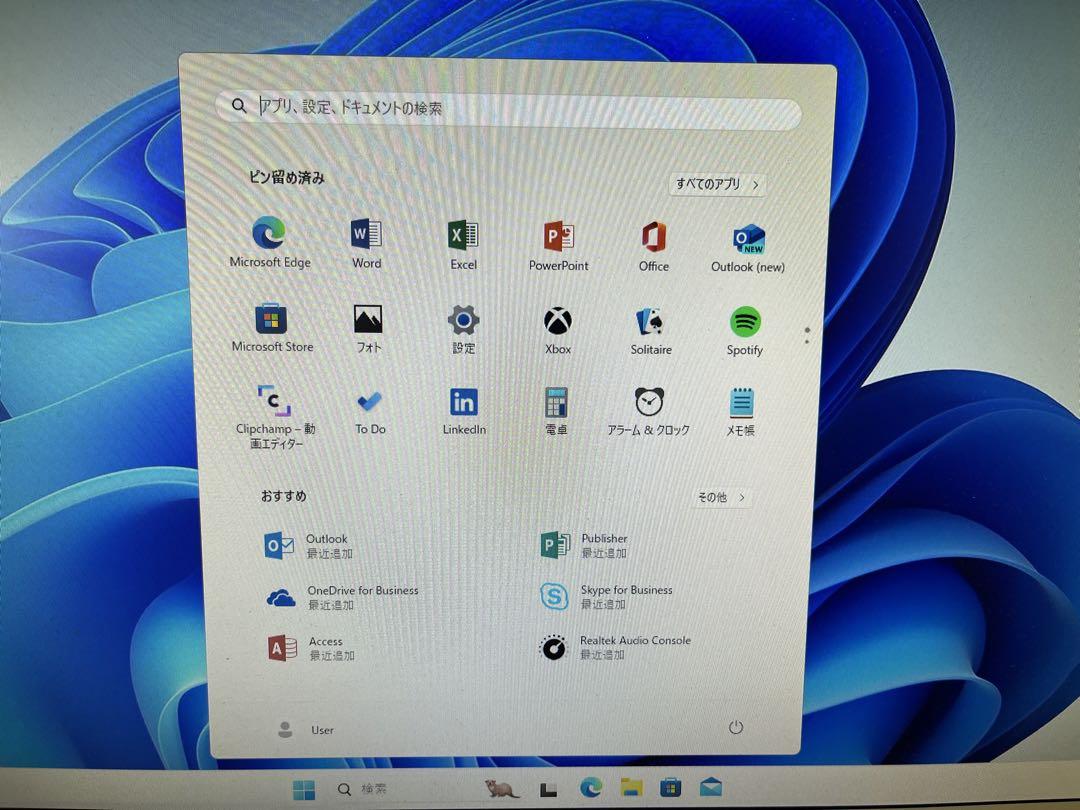
Task: Click the すべてのアプリ button
Action: click(717, 184)
